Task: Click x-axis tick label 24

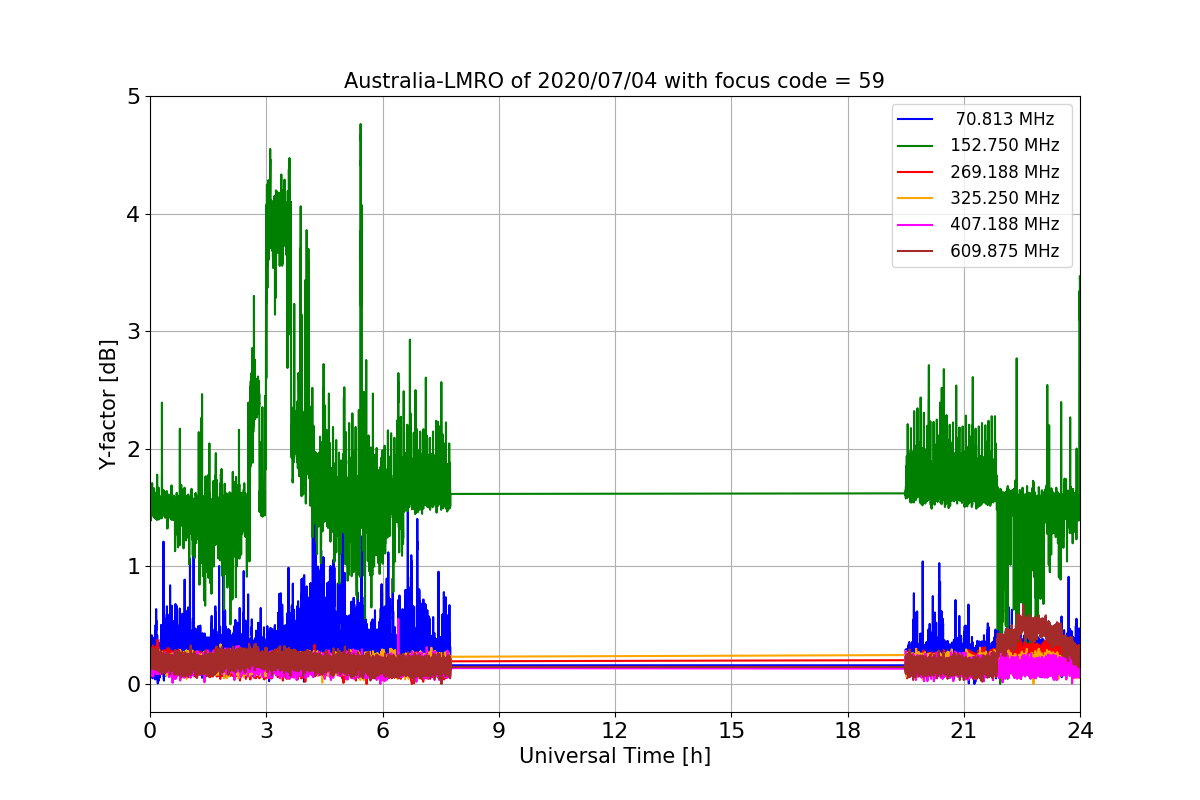Action: point(1080,730)
